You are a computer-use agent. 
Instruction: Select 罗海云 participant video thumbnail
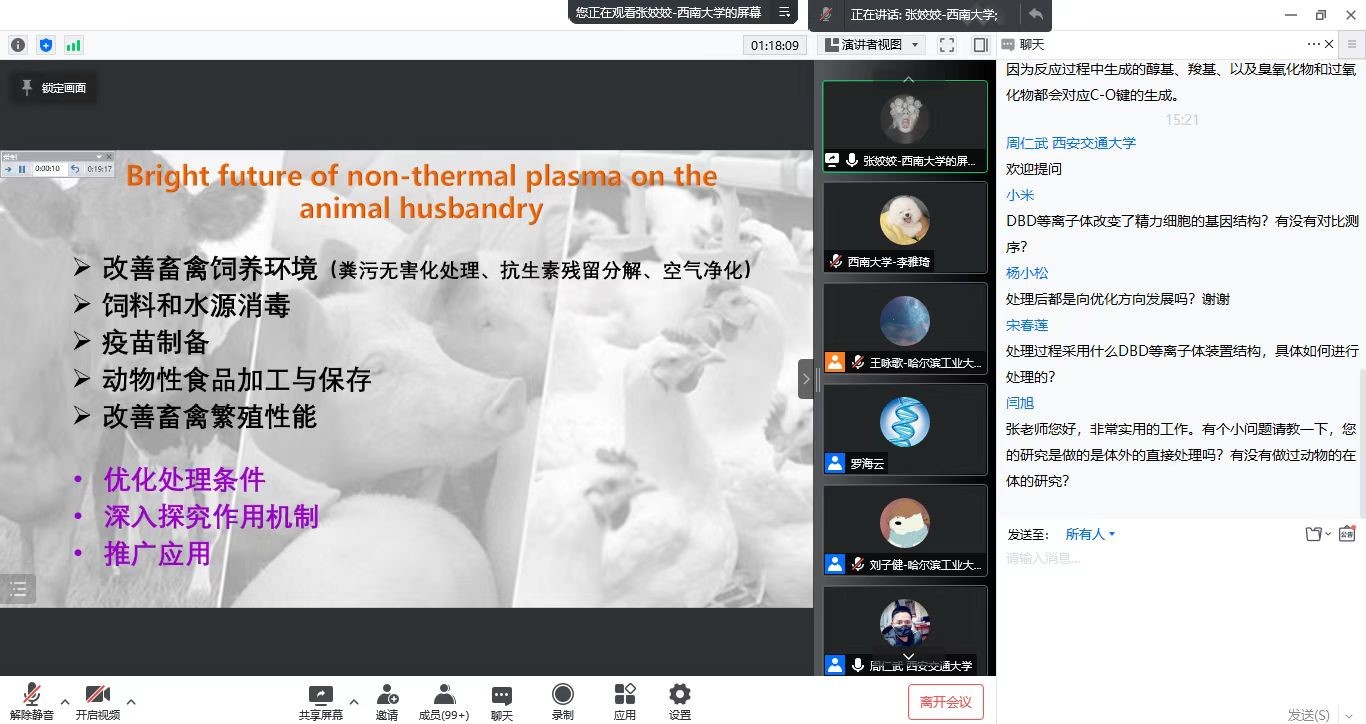coord(905,430)
